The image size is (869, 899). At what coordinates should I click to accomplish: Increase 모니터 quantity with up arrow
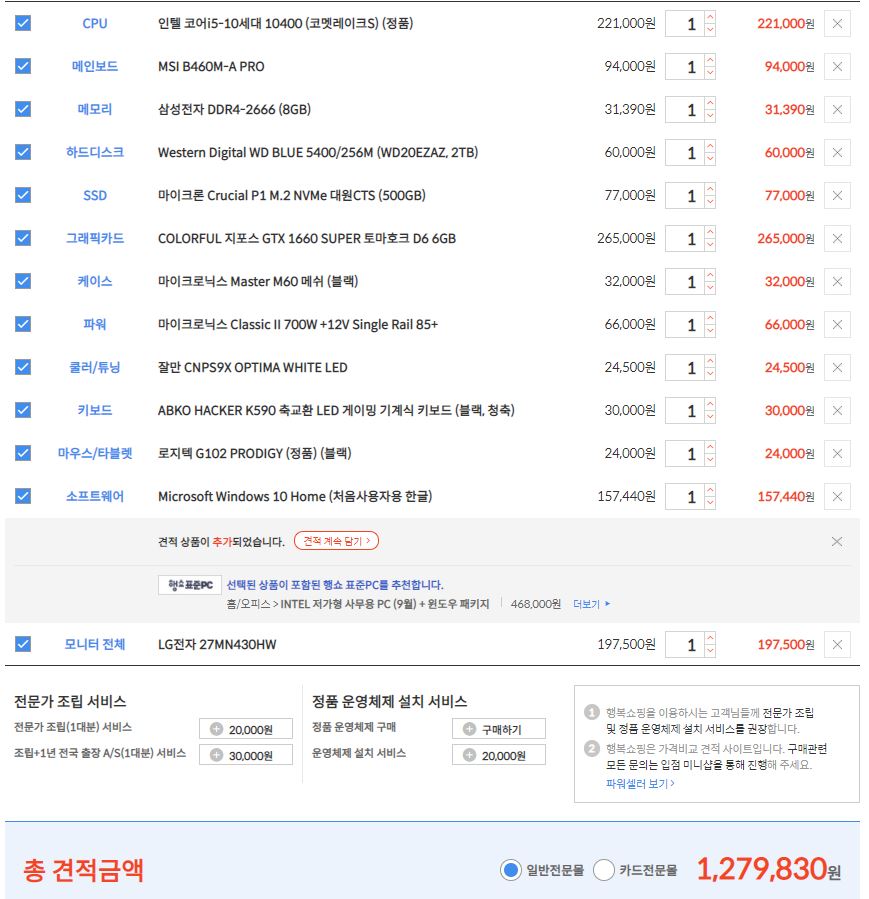click(710, 639)
